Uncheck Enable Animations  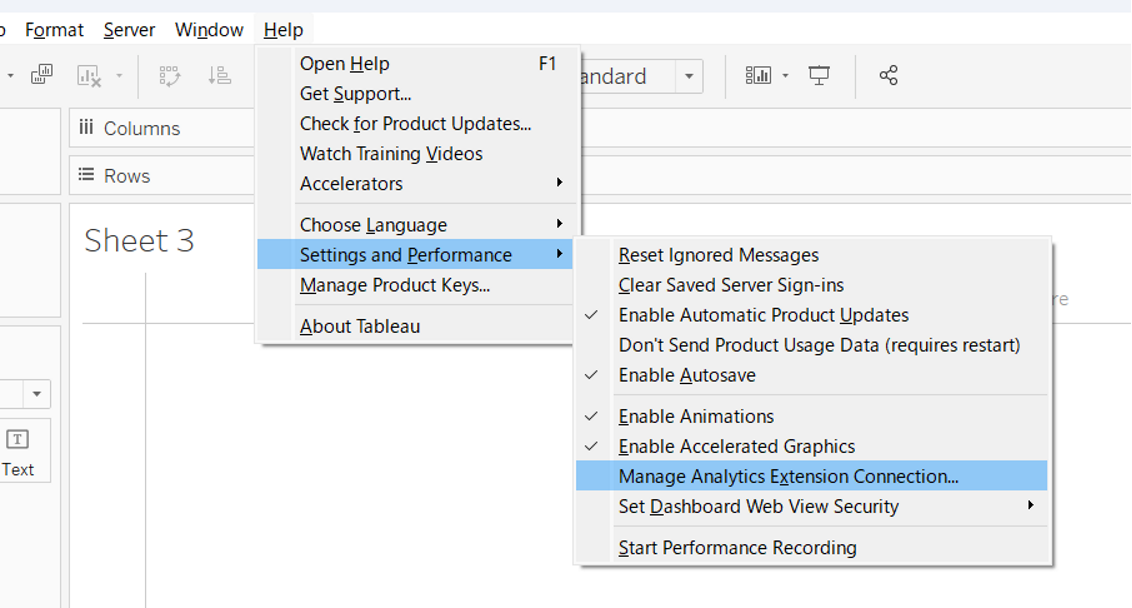[697, 416]
